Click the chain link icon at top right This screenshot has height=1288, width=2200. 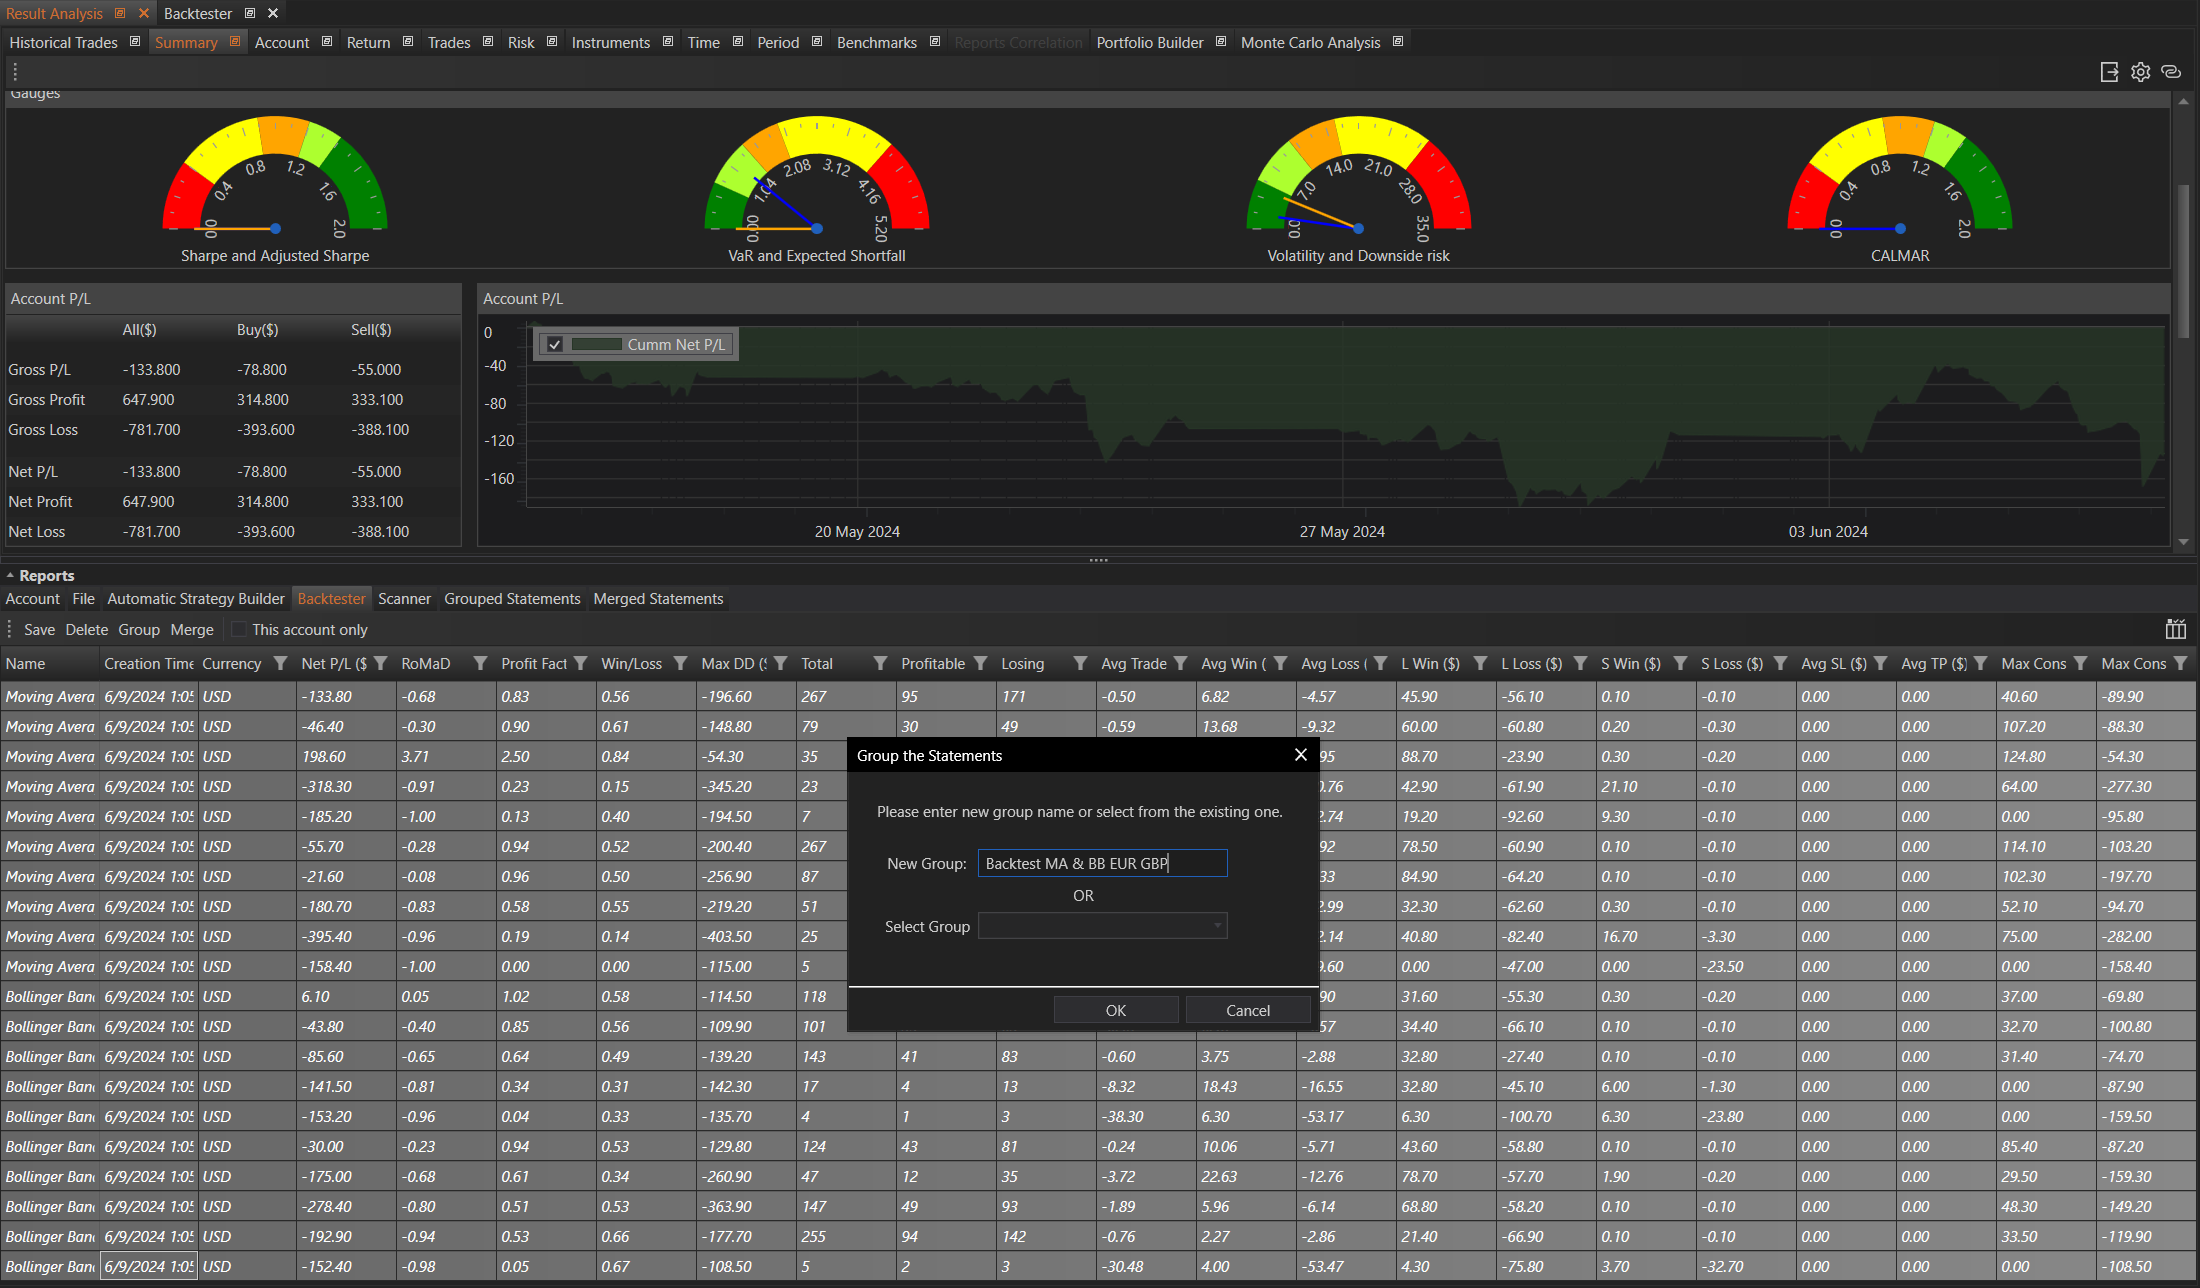pyautogui.click(x=2171, y=72)
